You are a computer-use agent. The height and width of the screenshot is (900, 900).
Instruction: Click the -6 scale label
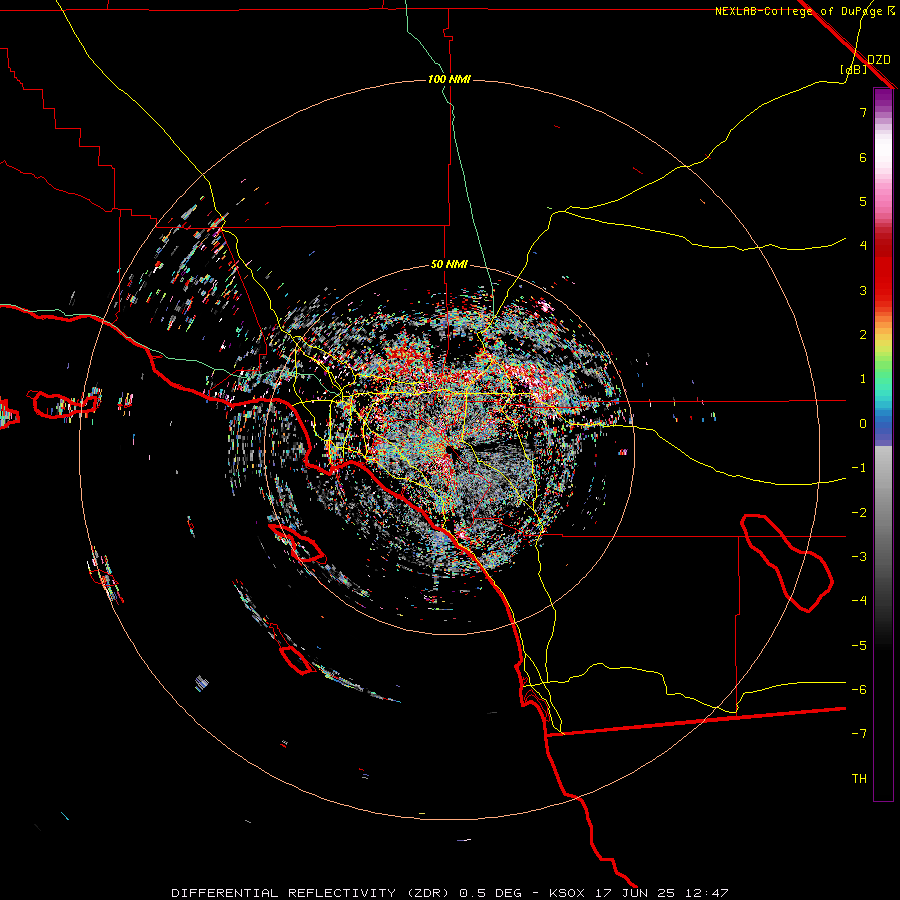point(859,690)
